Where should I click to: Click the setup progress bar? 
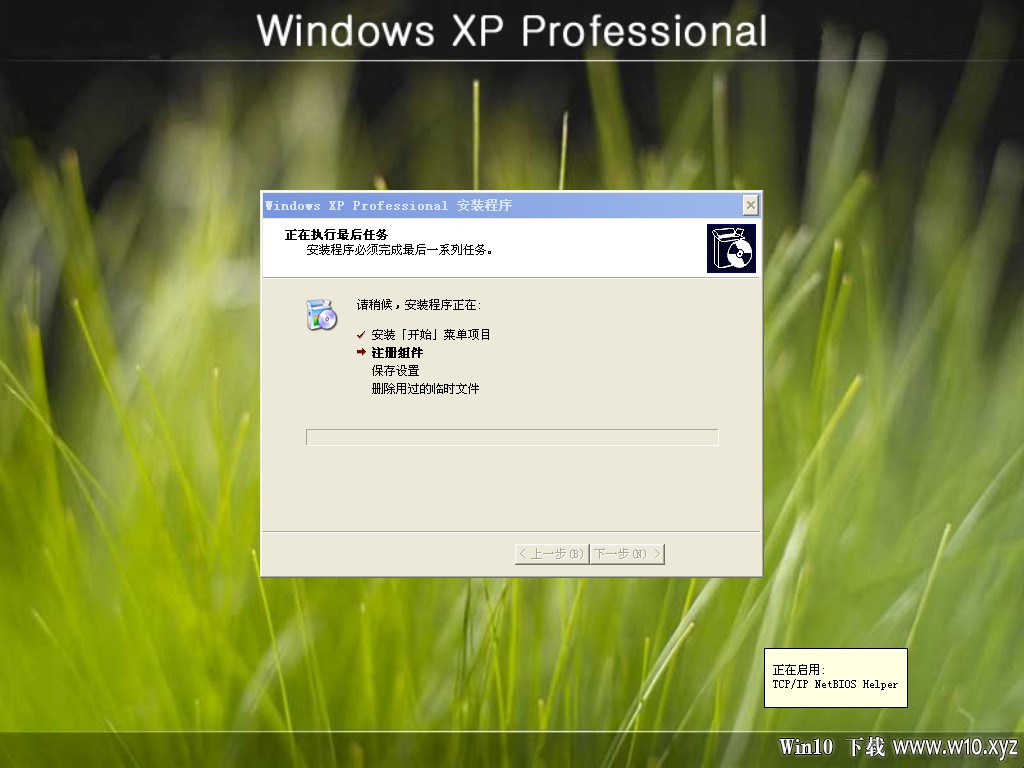tap(512, 437)
